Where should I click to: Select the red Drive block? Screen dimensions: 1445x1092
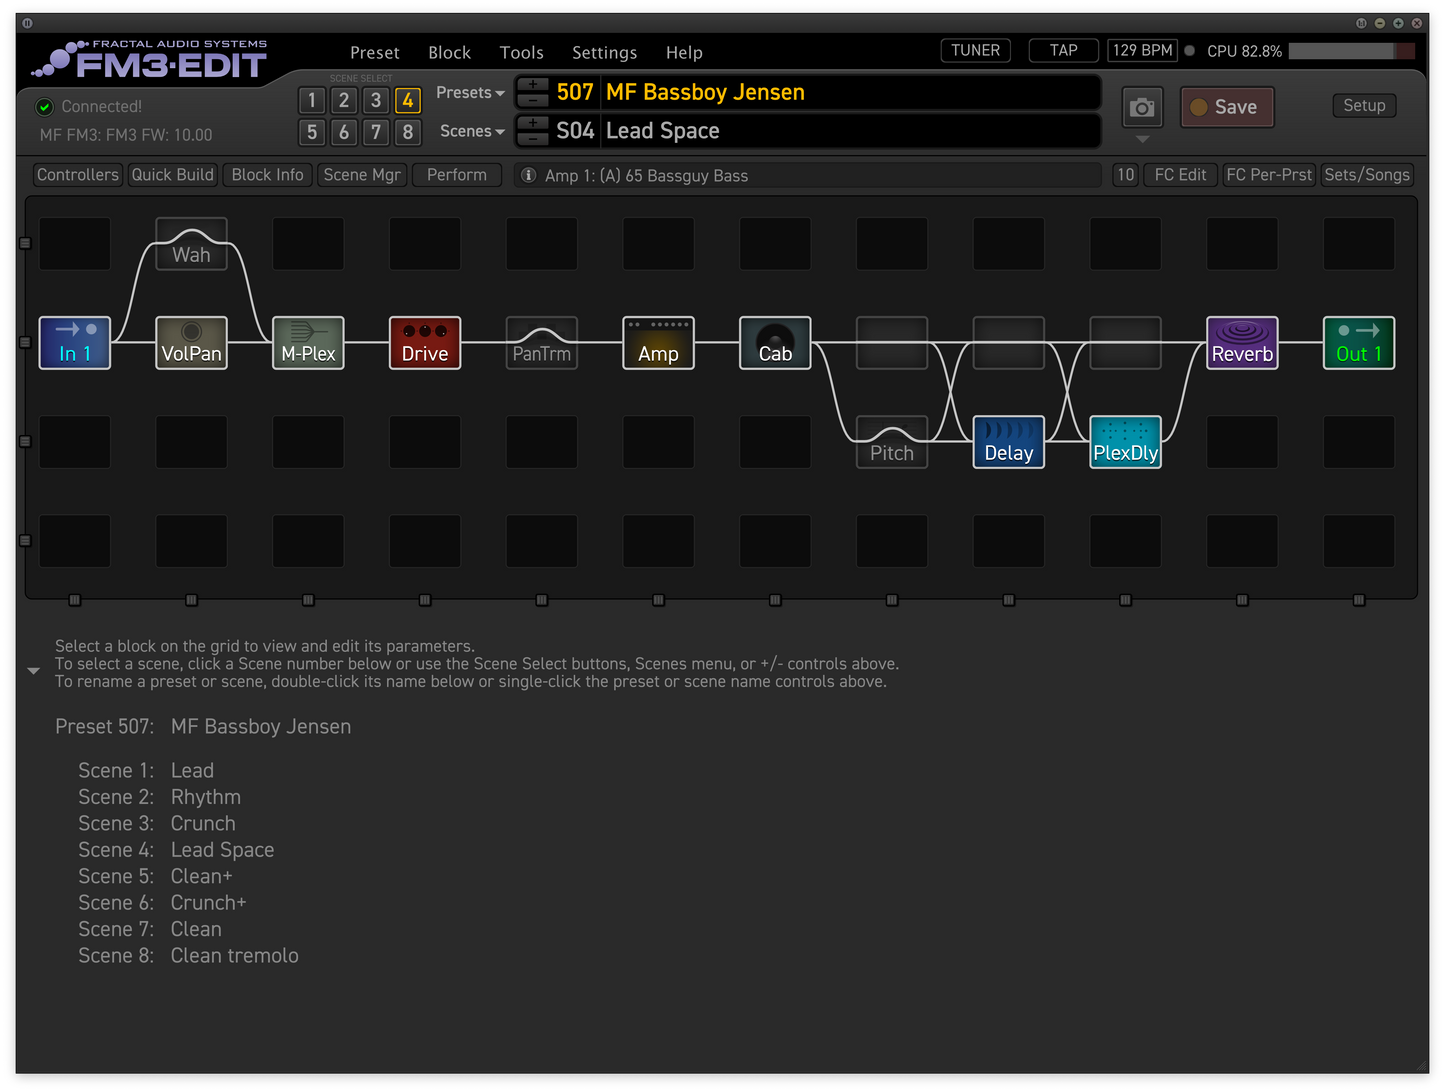tap(425, 343)
